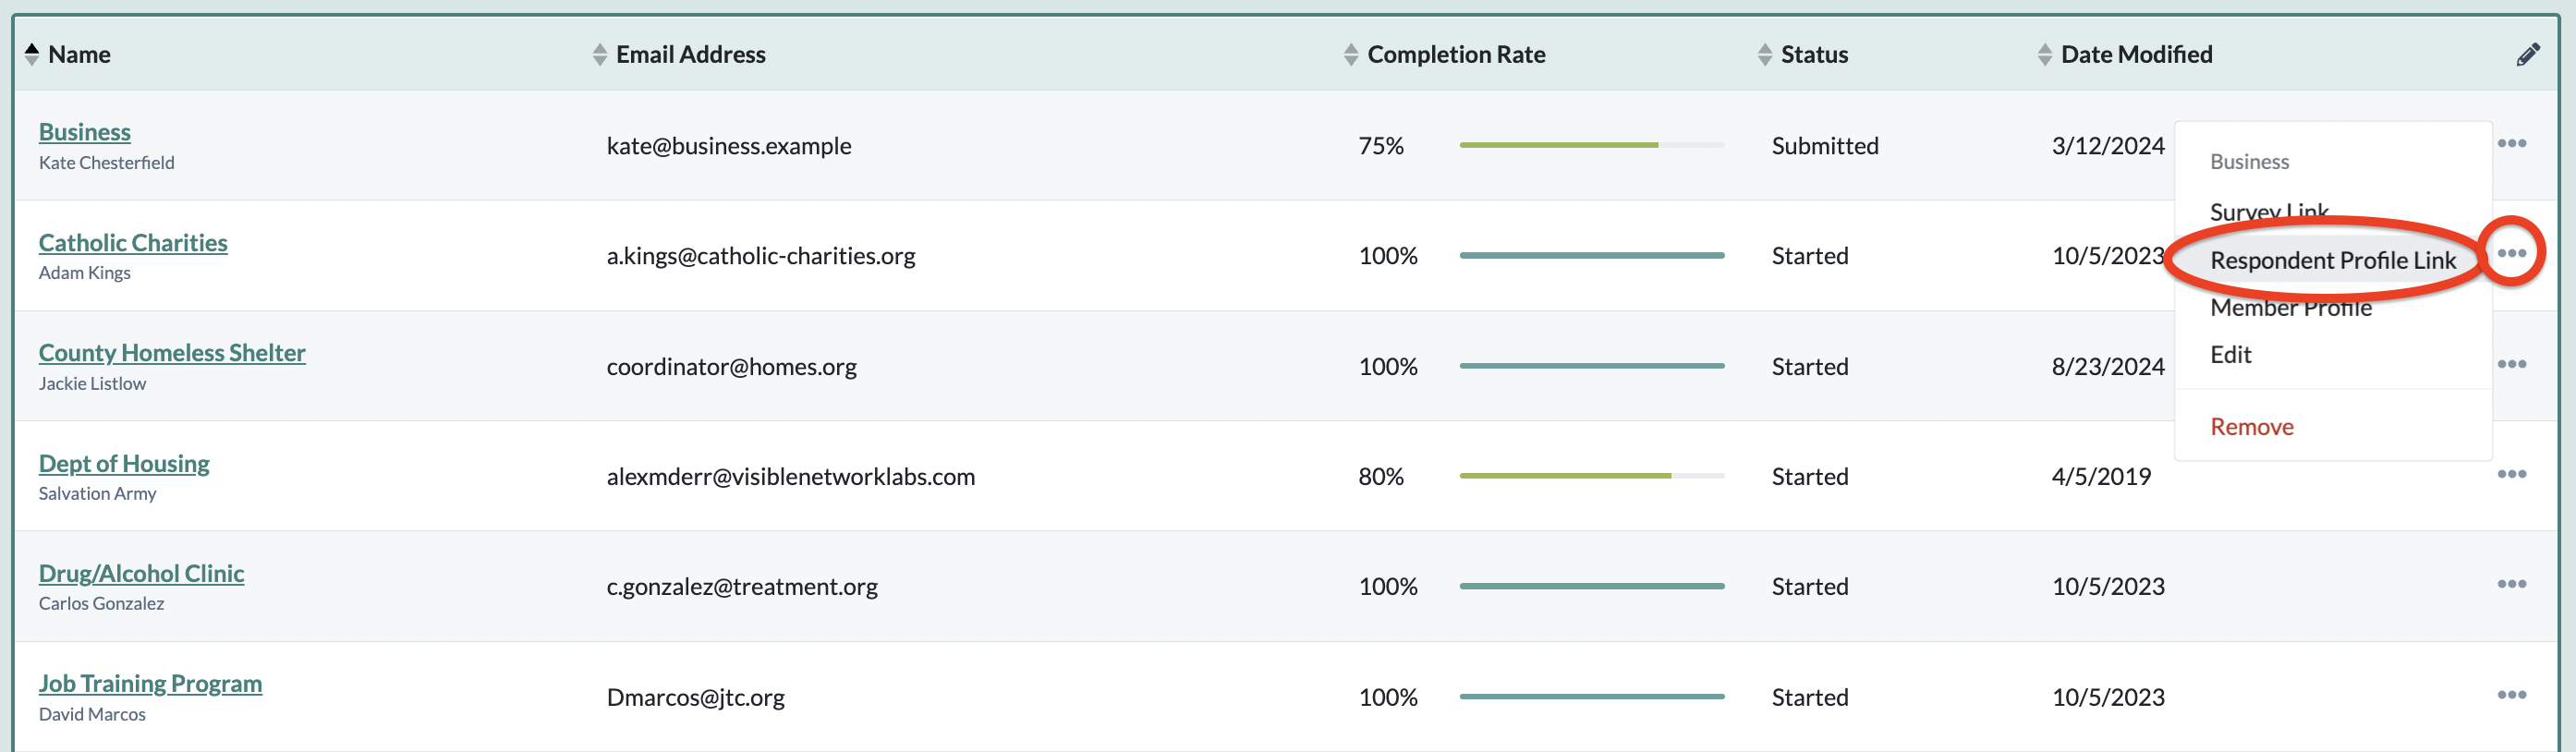Open three-dot menu for Job Training Program
This screenshot has height=752, width=2576.
pos(2511,695)
